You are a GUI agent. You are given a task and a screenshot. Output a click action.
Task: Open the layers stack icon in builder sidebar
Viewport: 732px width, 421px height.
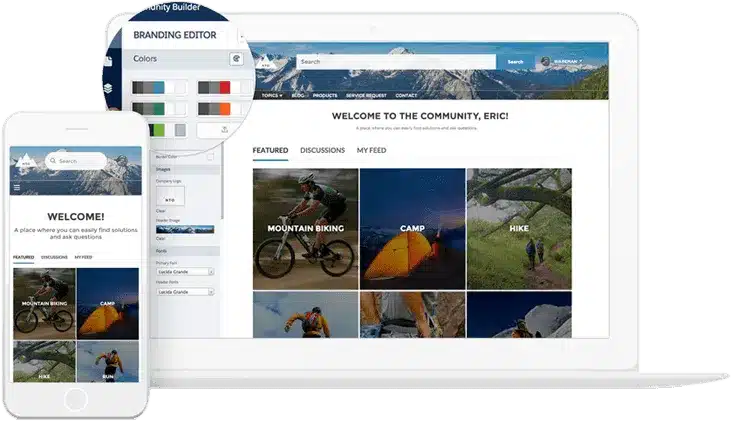coord(108,88)
